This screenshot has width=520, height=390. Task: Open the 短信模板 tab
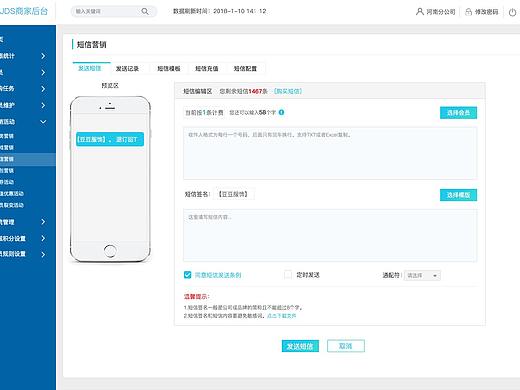click(169, 69)
